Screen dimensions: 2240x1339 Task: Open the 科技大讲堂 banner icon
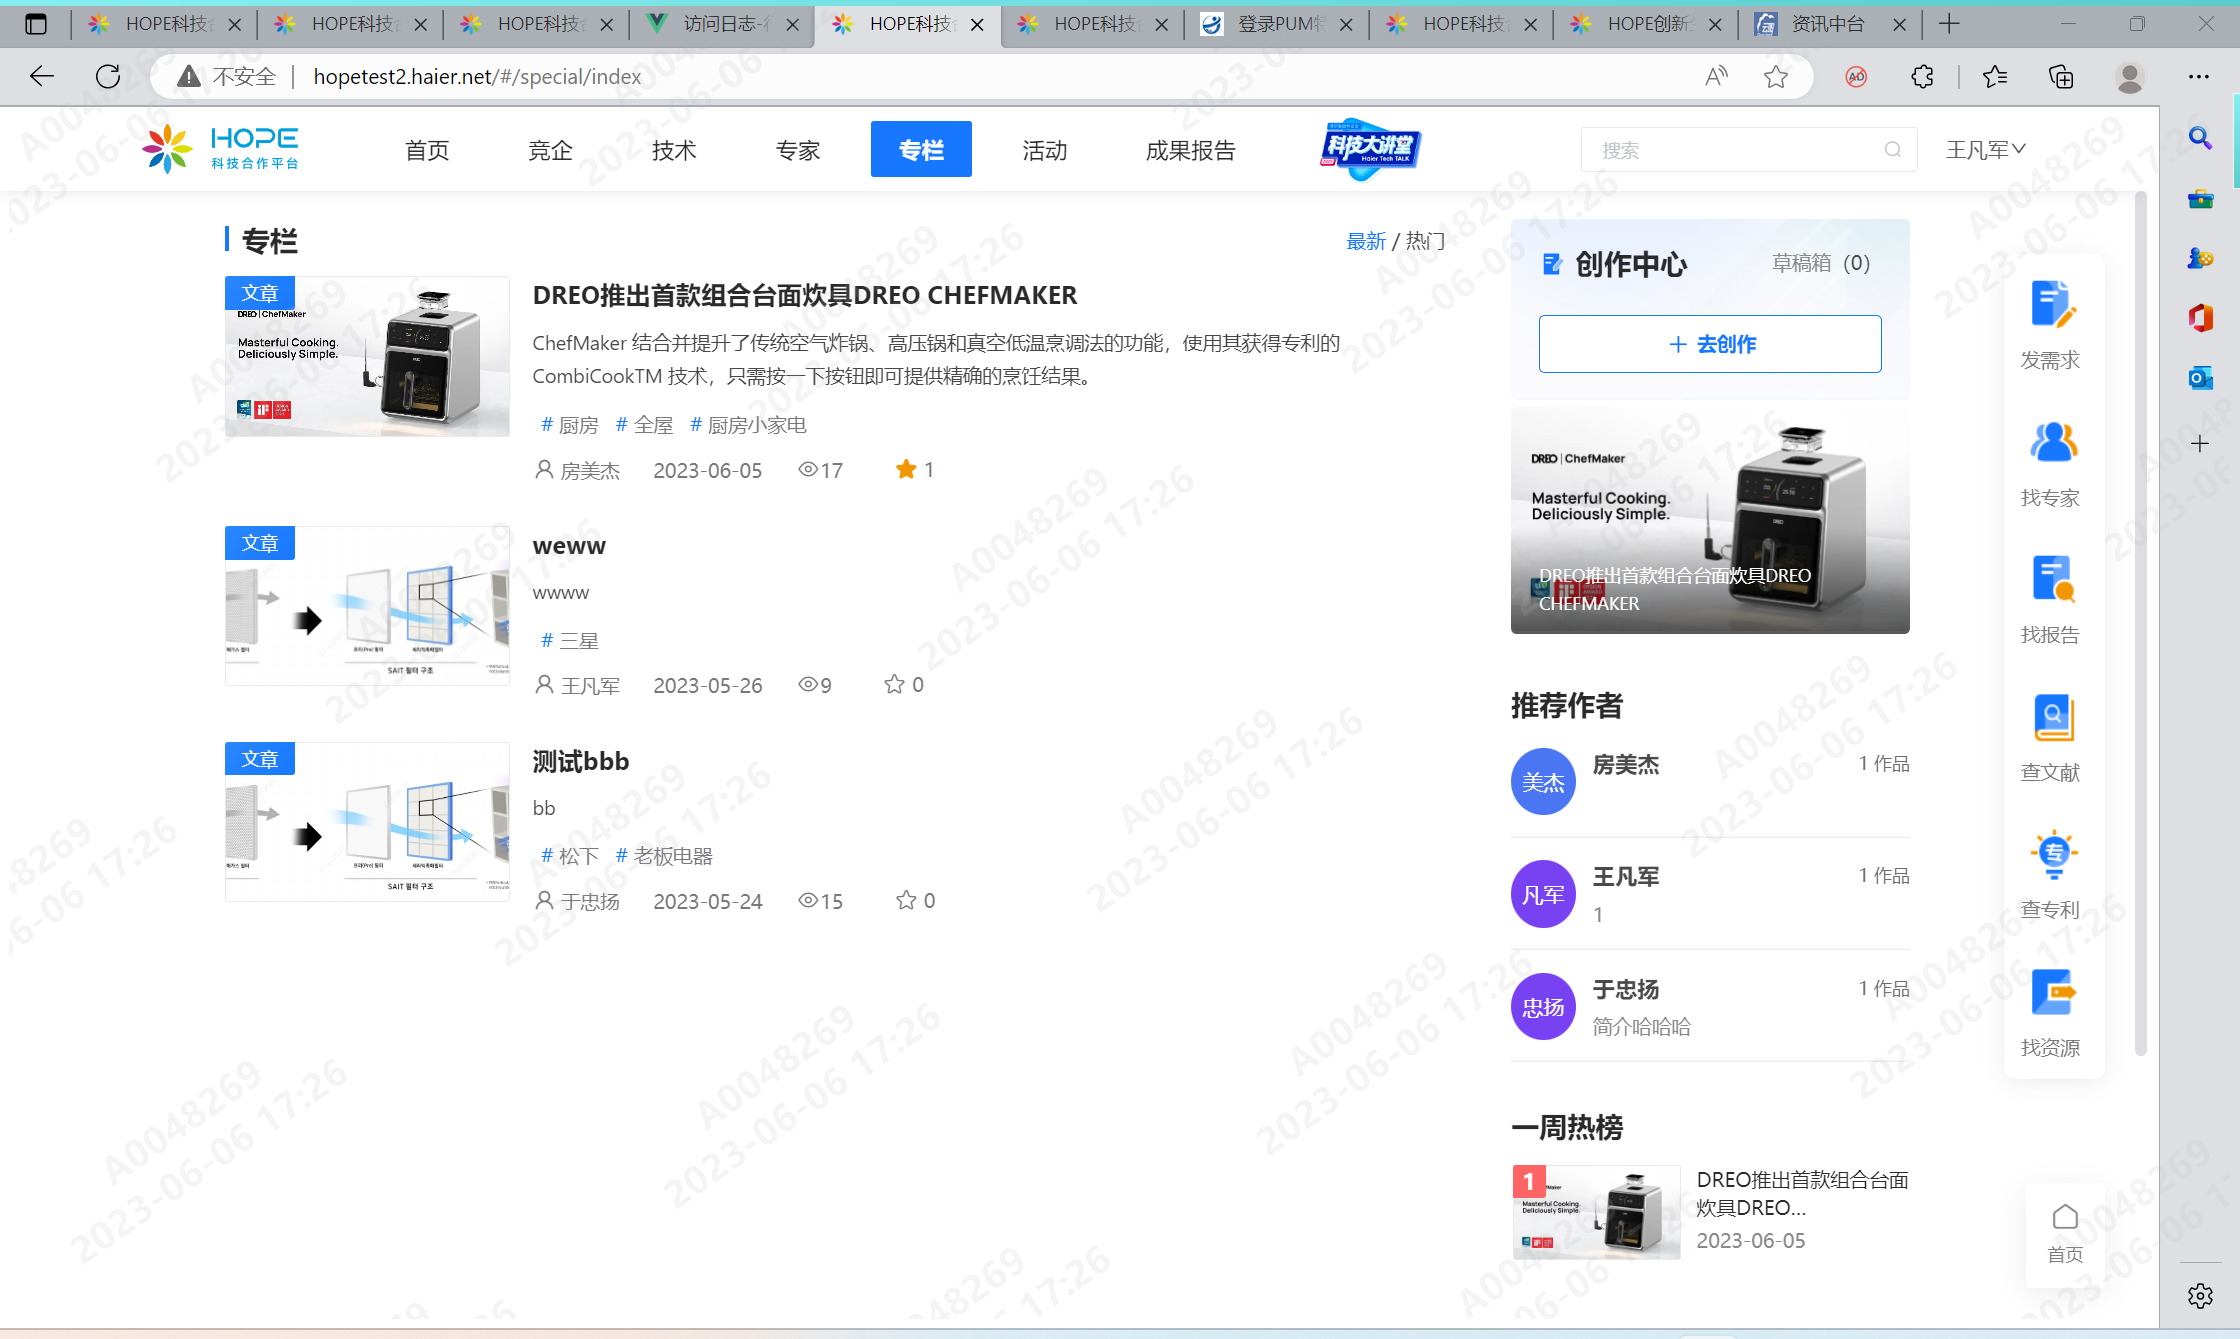tap(1371, 149)
